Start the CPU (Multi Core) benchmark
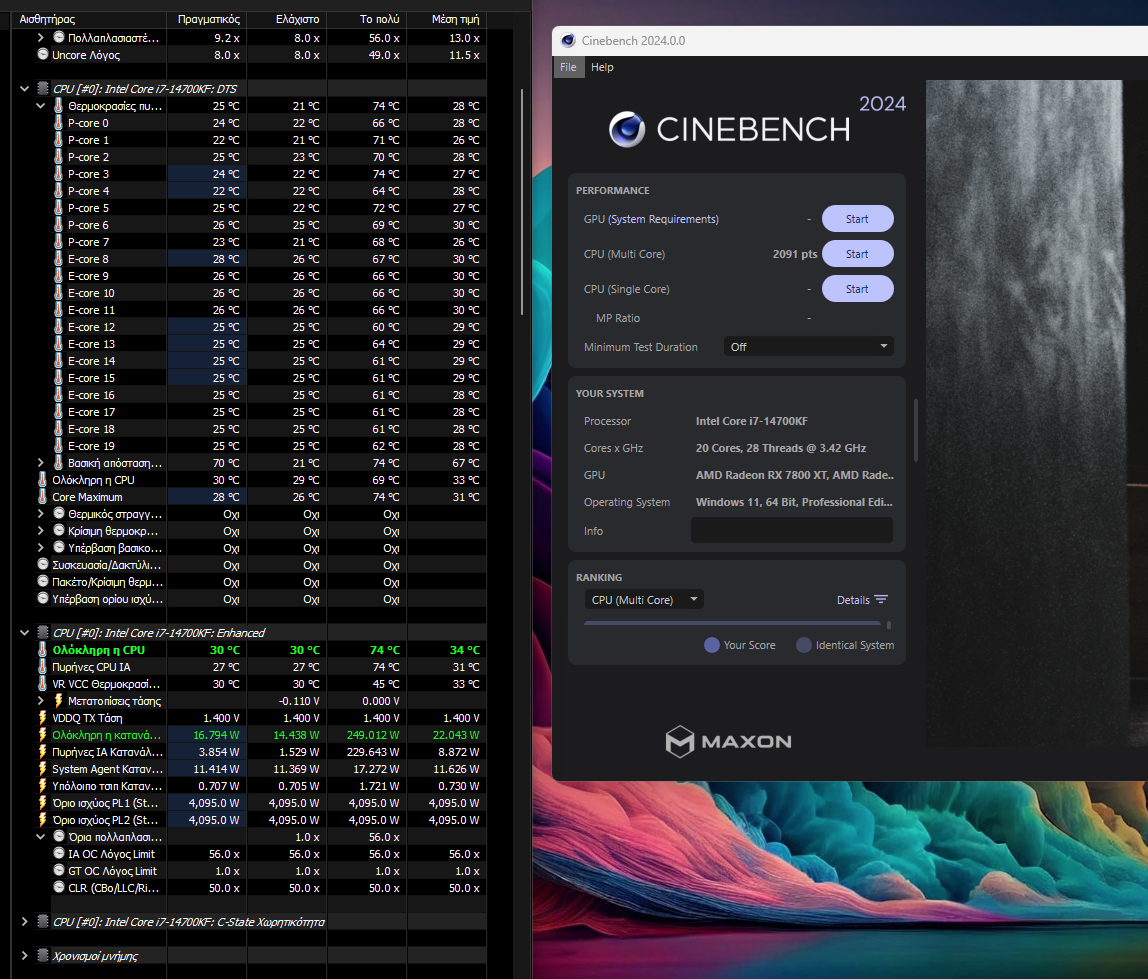Viewport: 1148px width, 979px height. [857, 254]
